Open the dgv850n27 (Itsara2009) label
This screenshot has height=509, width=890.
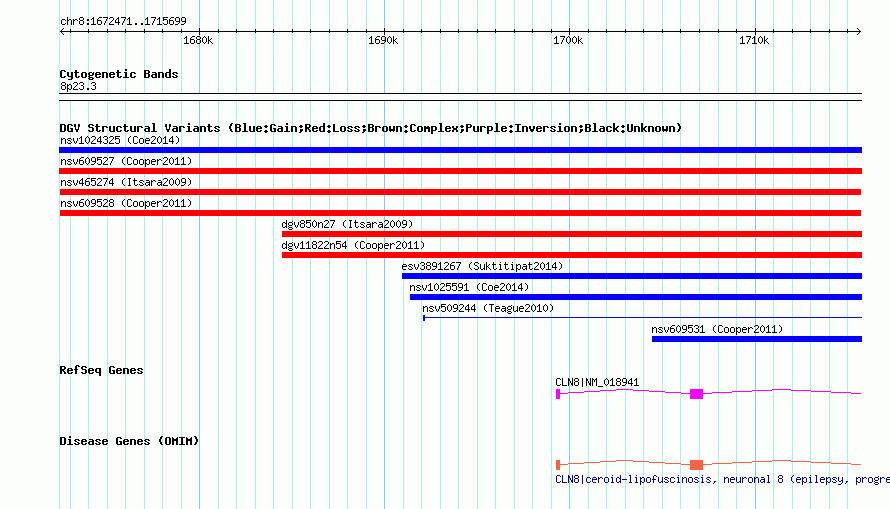coord(347,224)
